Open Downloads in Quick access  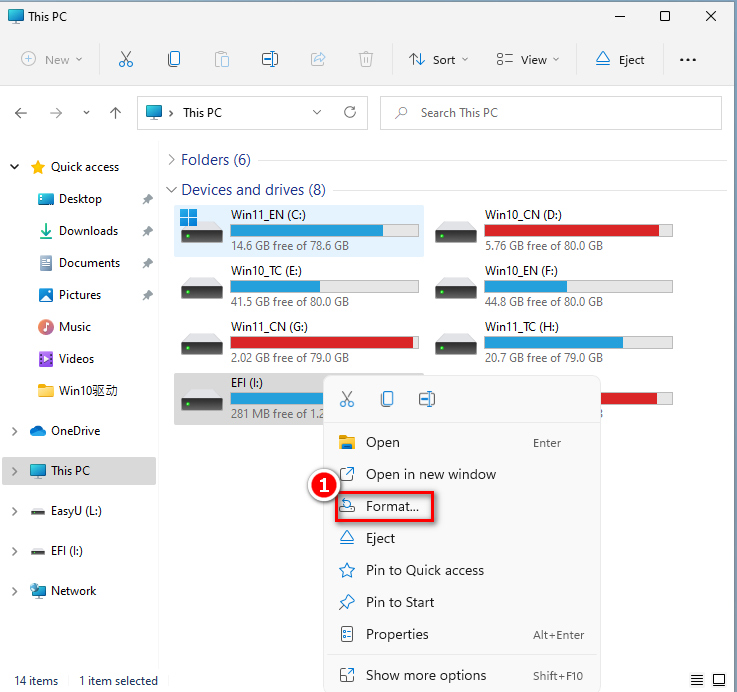click(88, 231)
